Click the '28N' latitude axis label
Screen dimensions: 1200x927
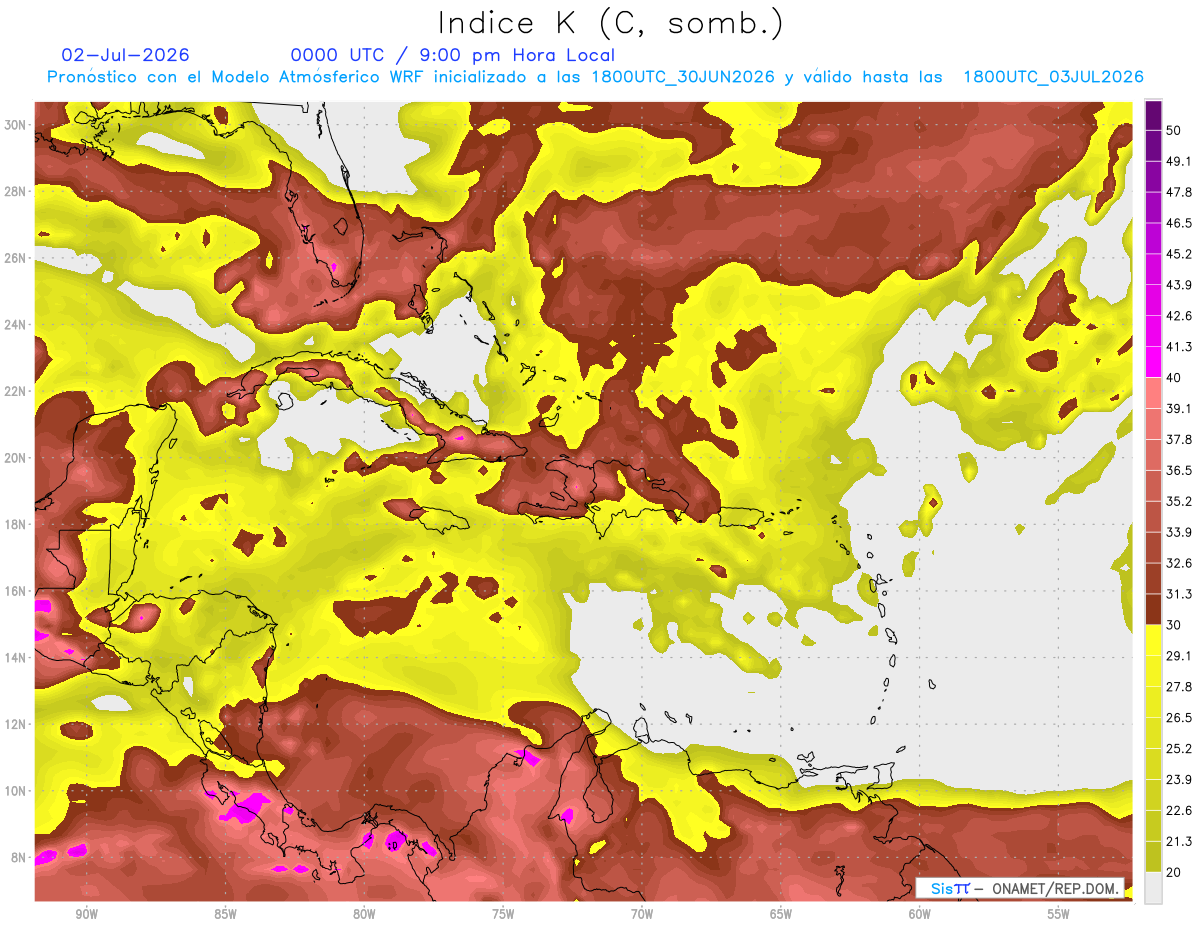[16, 191]
